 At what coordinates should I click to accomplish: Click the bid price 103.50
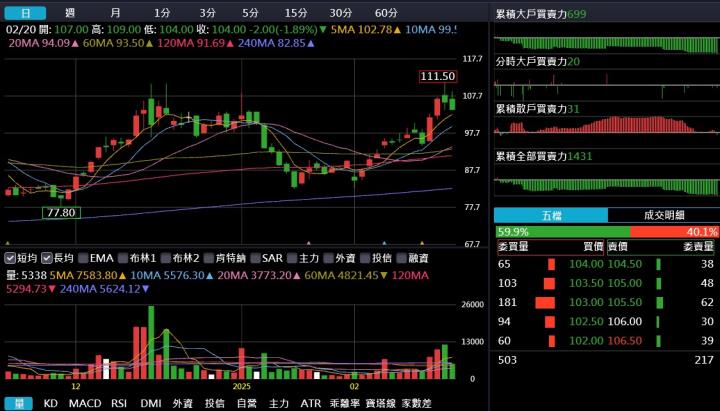point(586,283)
